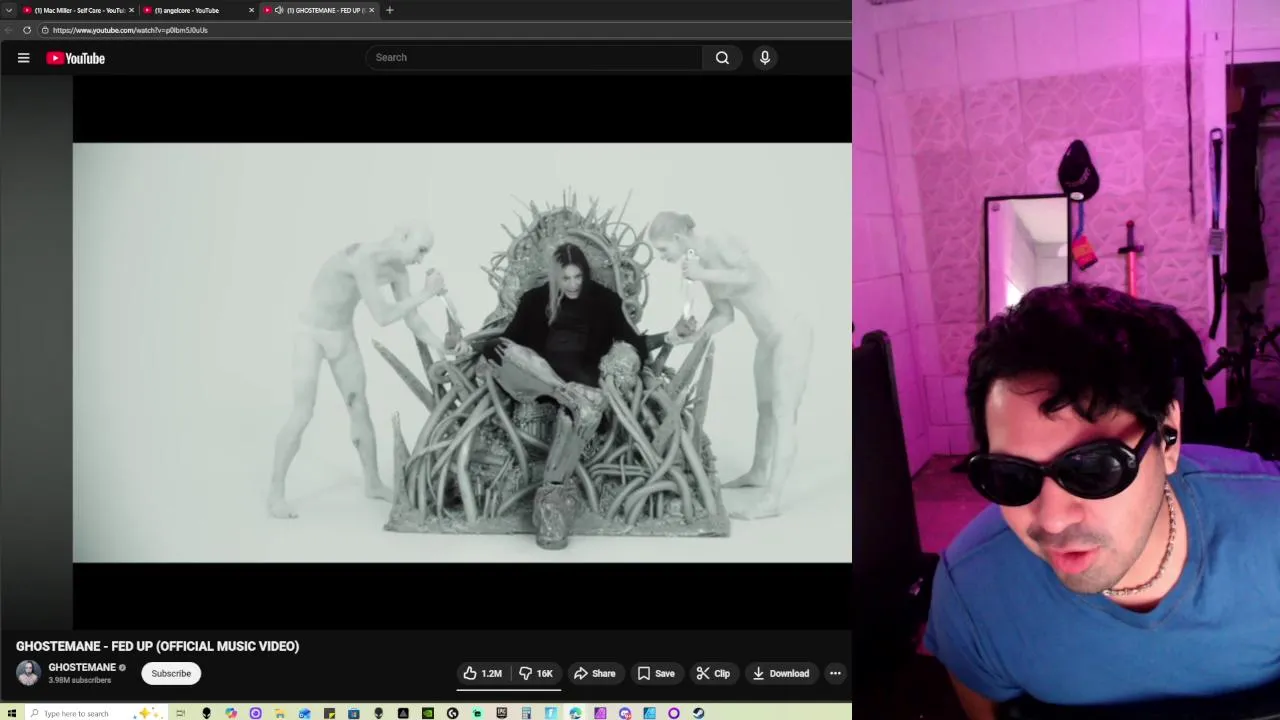1280x720 pixels.
Task: Reload the page
Action: click(27, 30)
